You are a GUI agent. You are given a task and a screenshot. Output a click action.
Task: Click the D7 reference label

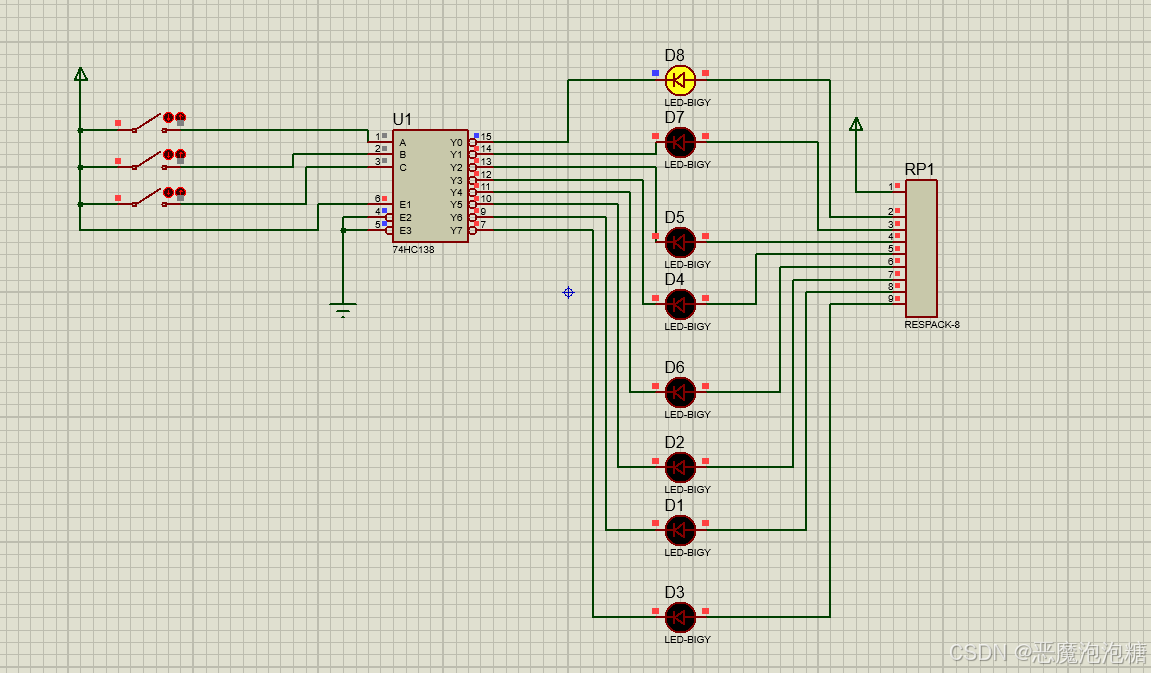point(674,117)
